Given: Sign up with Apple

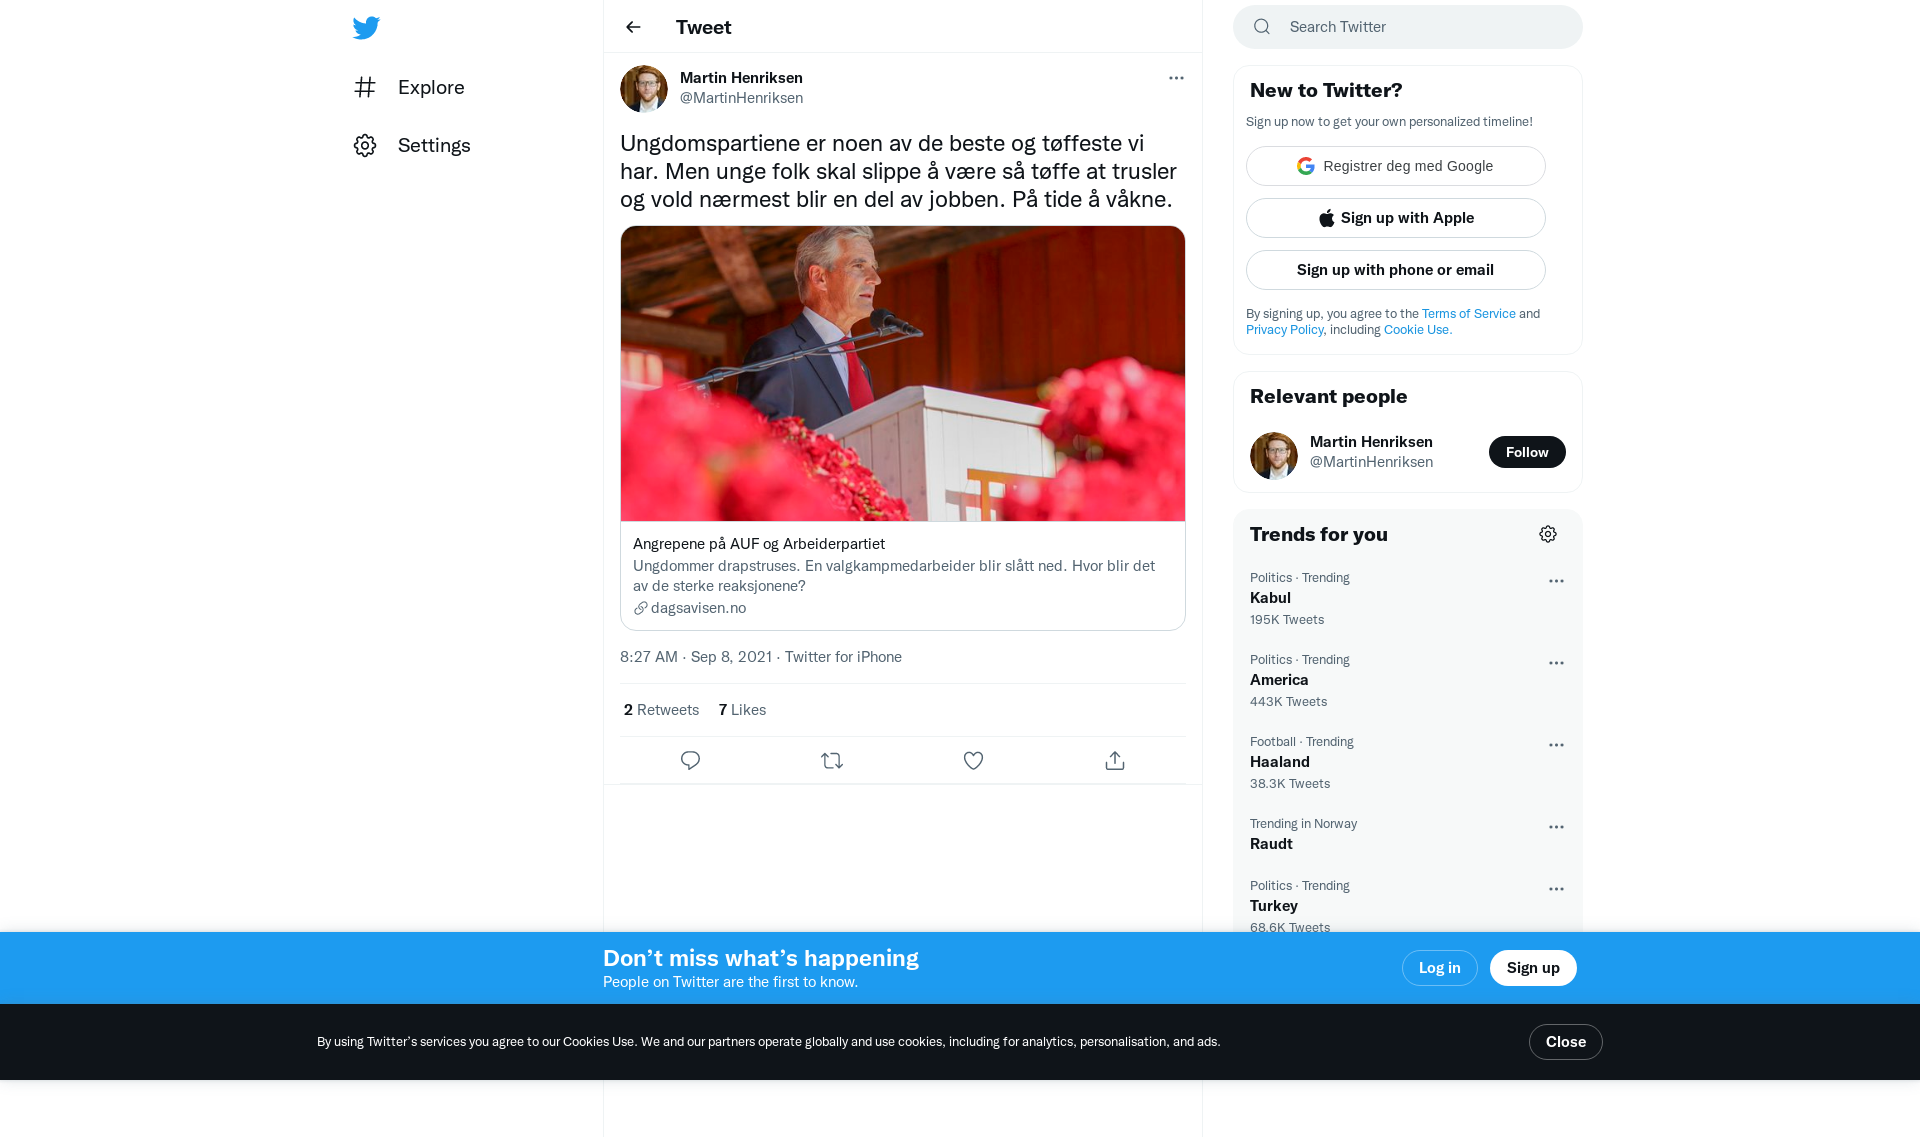Looking at the screenshot, I should coord(1396,218).
